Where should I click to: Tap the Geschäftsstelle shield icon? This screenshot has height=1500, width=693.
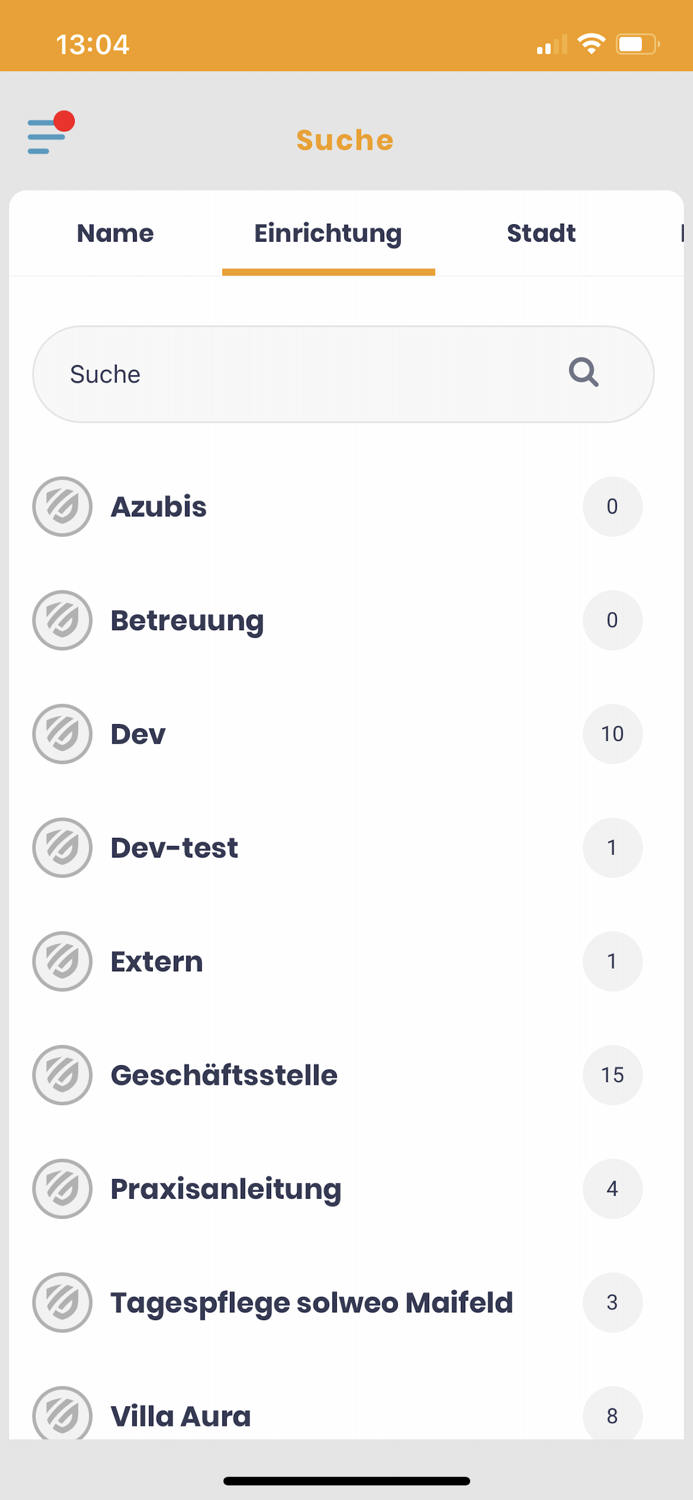62,1075
